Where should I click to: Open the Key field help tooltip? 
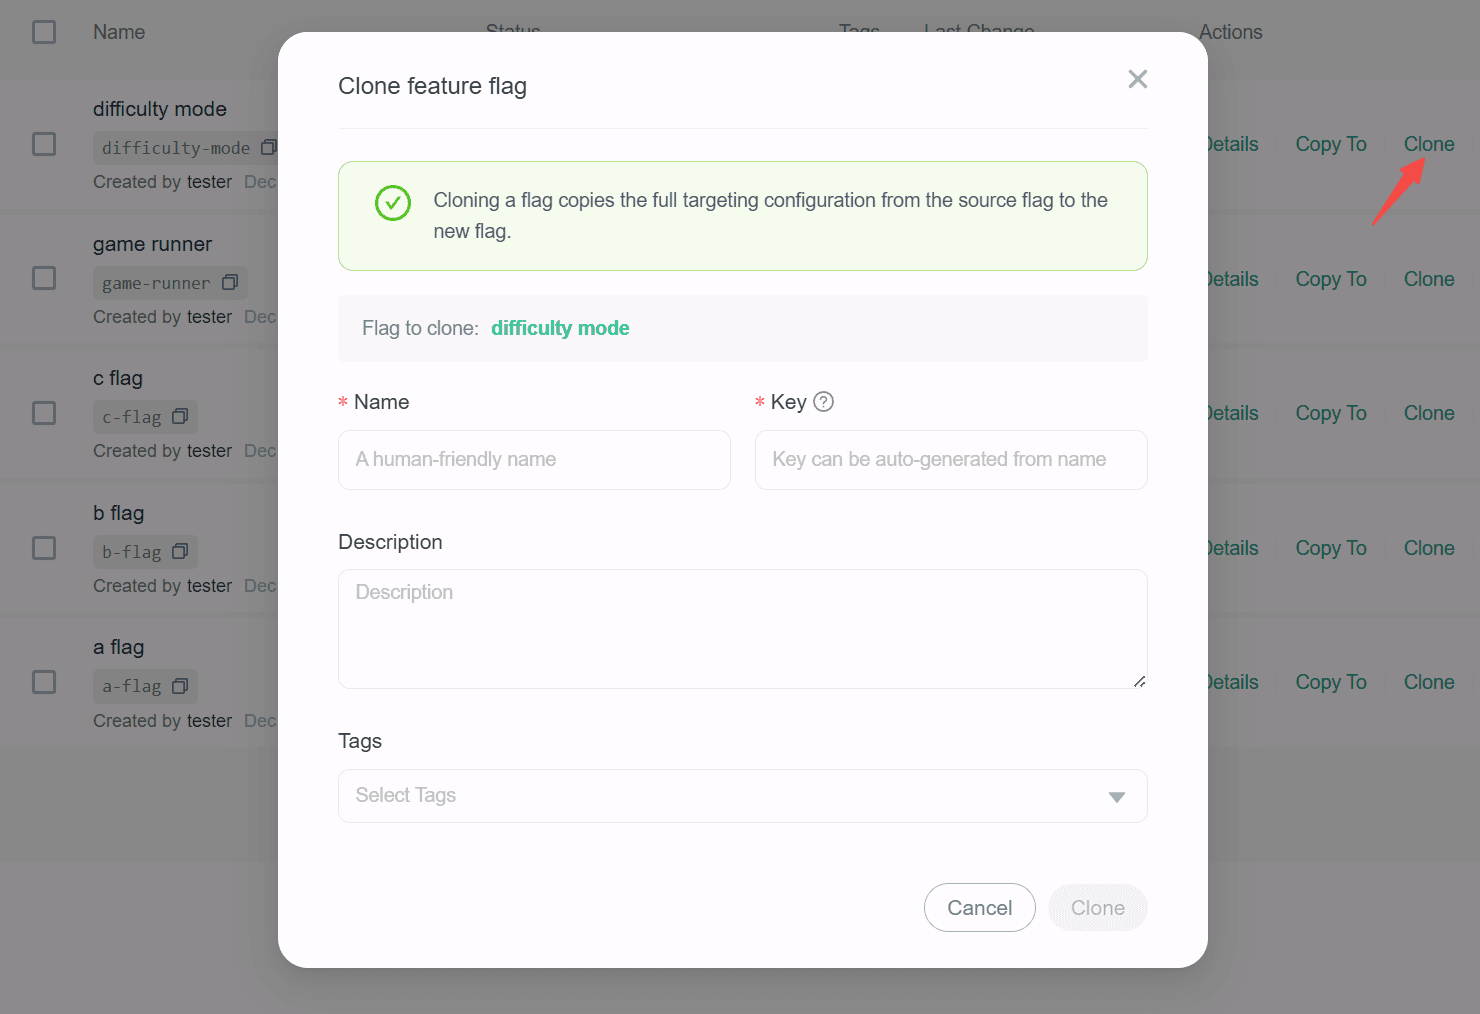[822, 401]
